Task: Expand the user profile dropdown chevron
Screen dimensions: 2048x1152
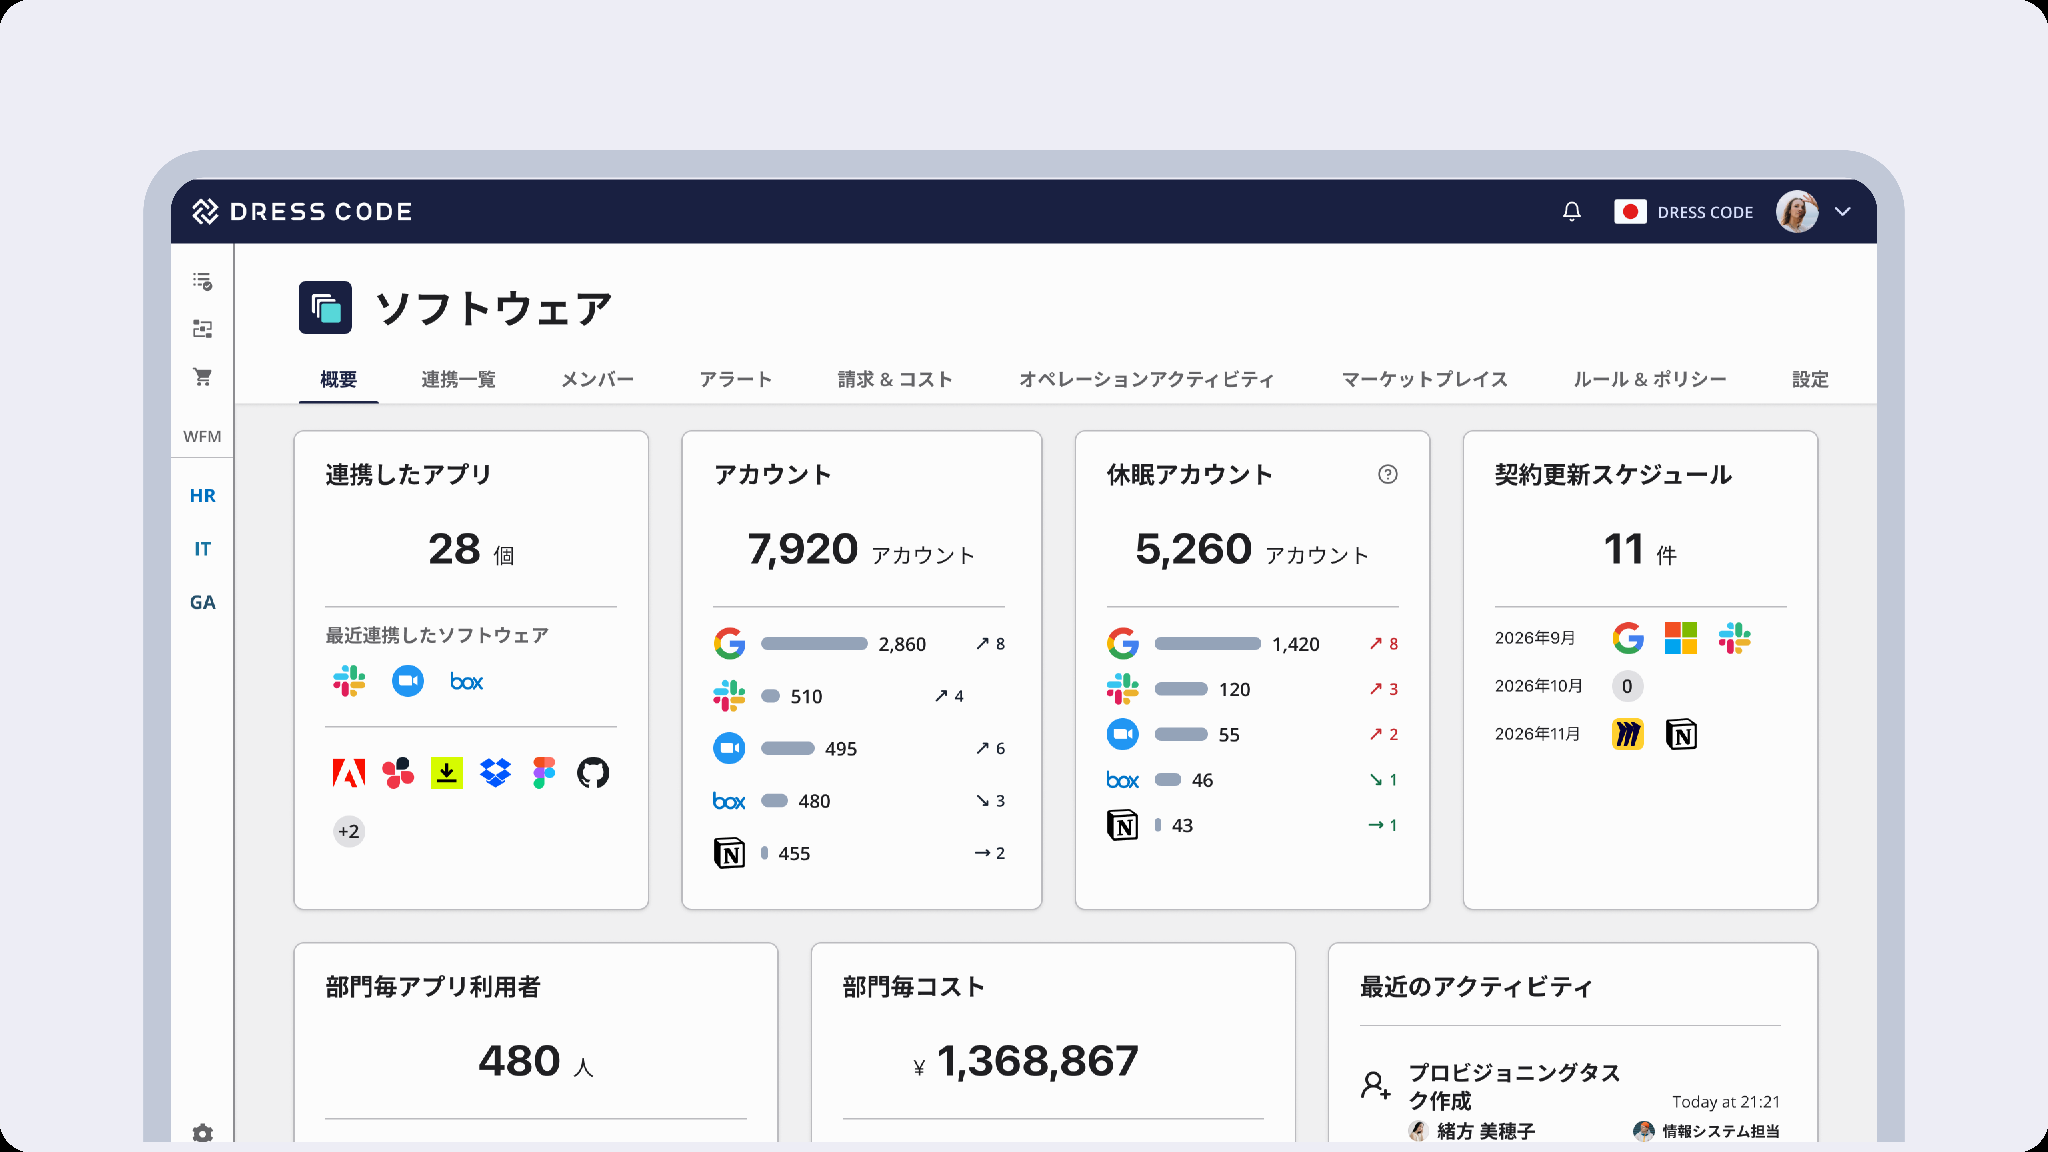Action: click(x=1843, y=211)
